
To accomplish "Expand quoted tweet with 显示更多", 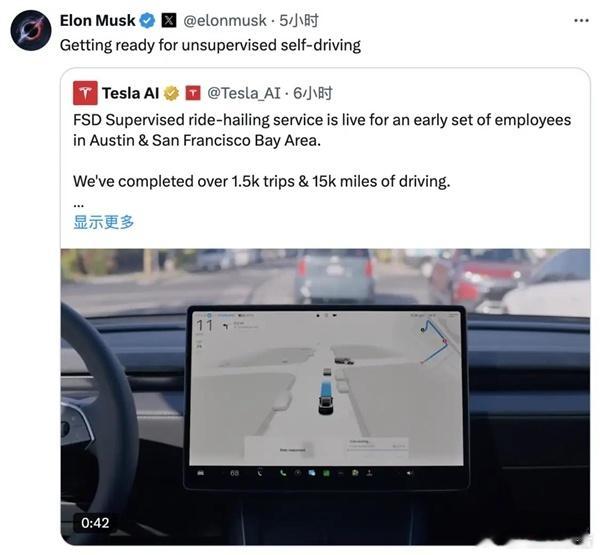I will 104,222.
